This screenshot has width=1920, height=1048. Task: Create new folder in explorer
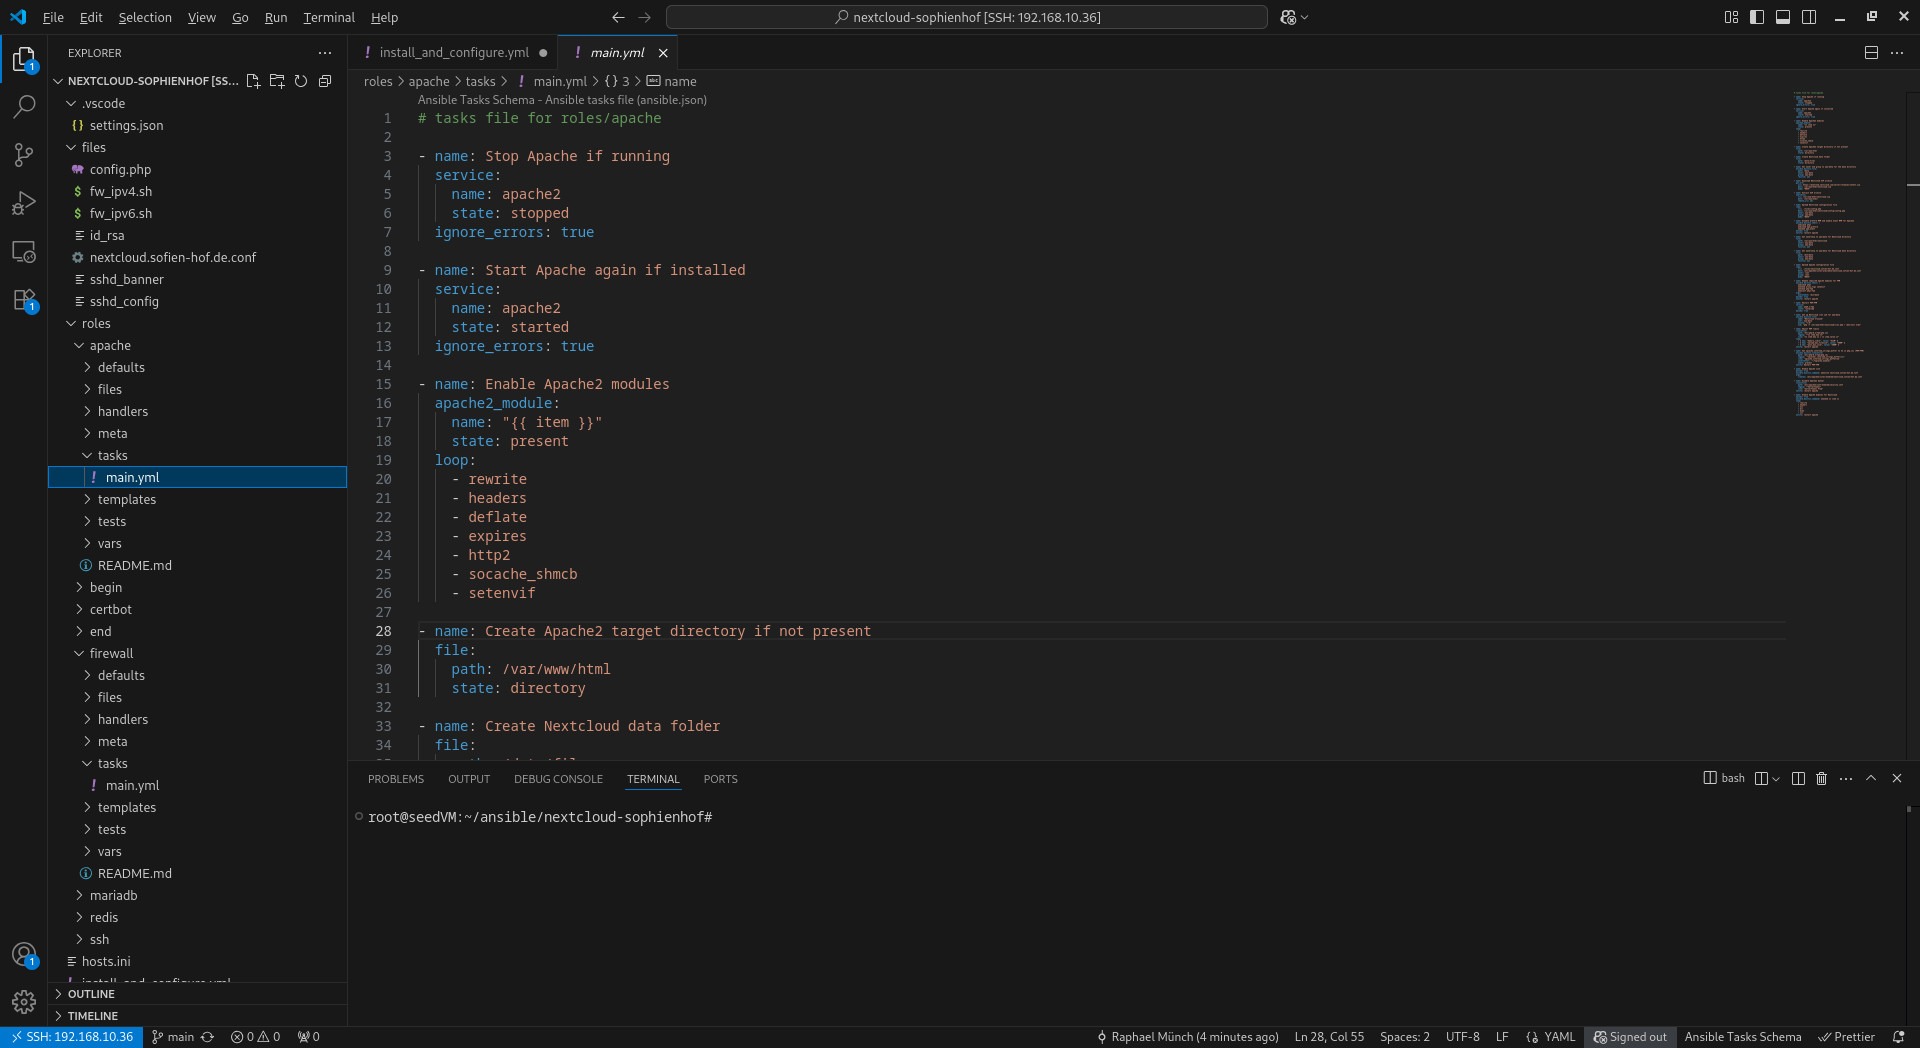pos(277,81)
